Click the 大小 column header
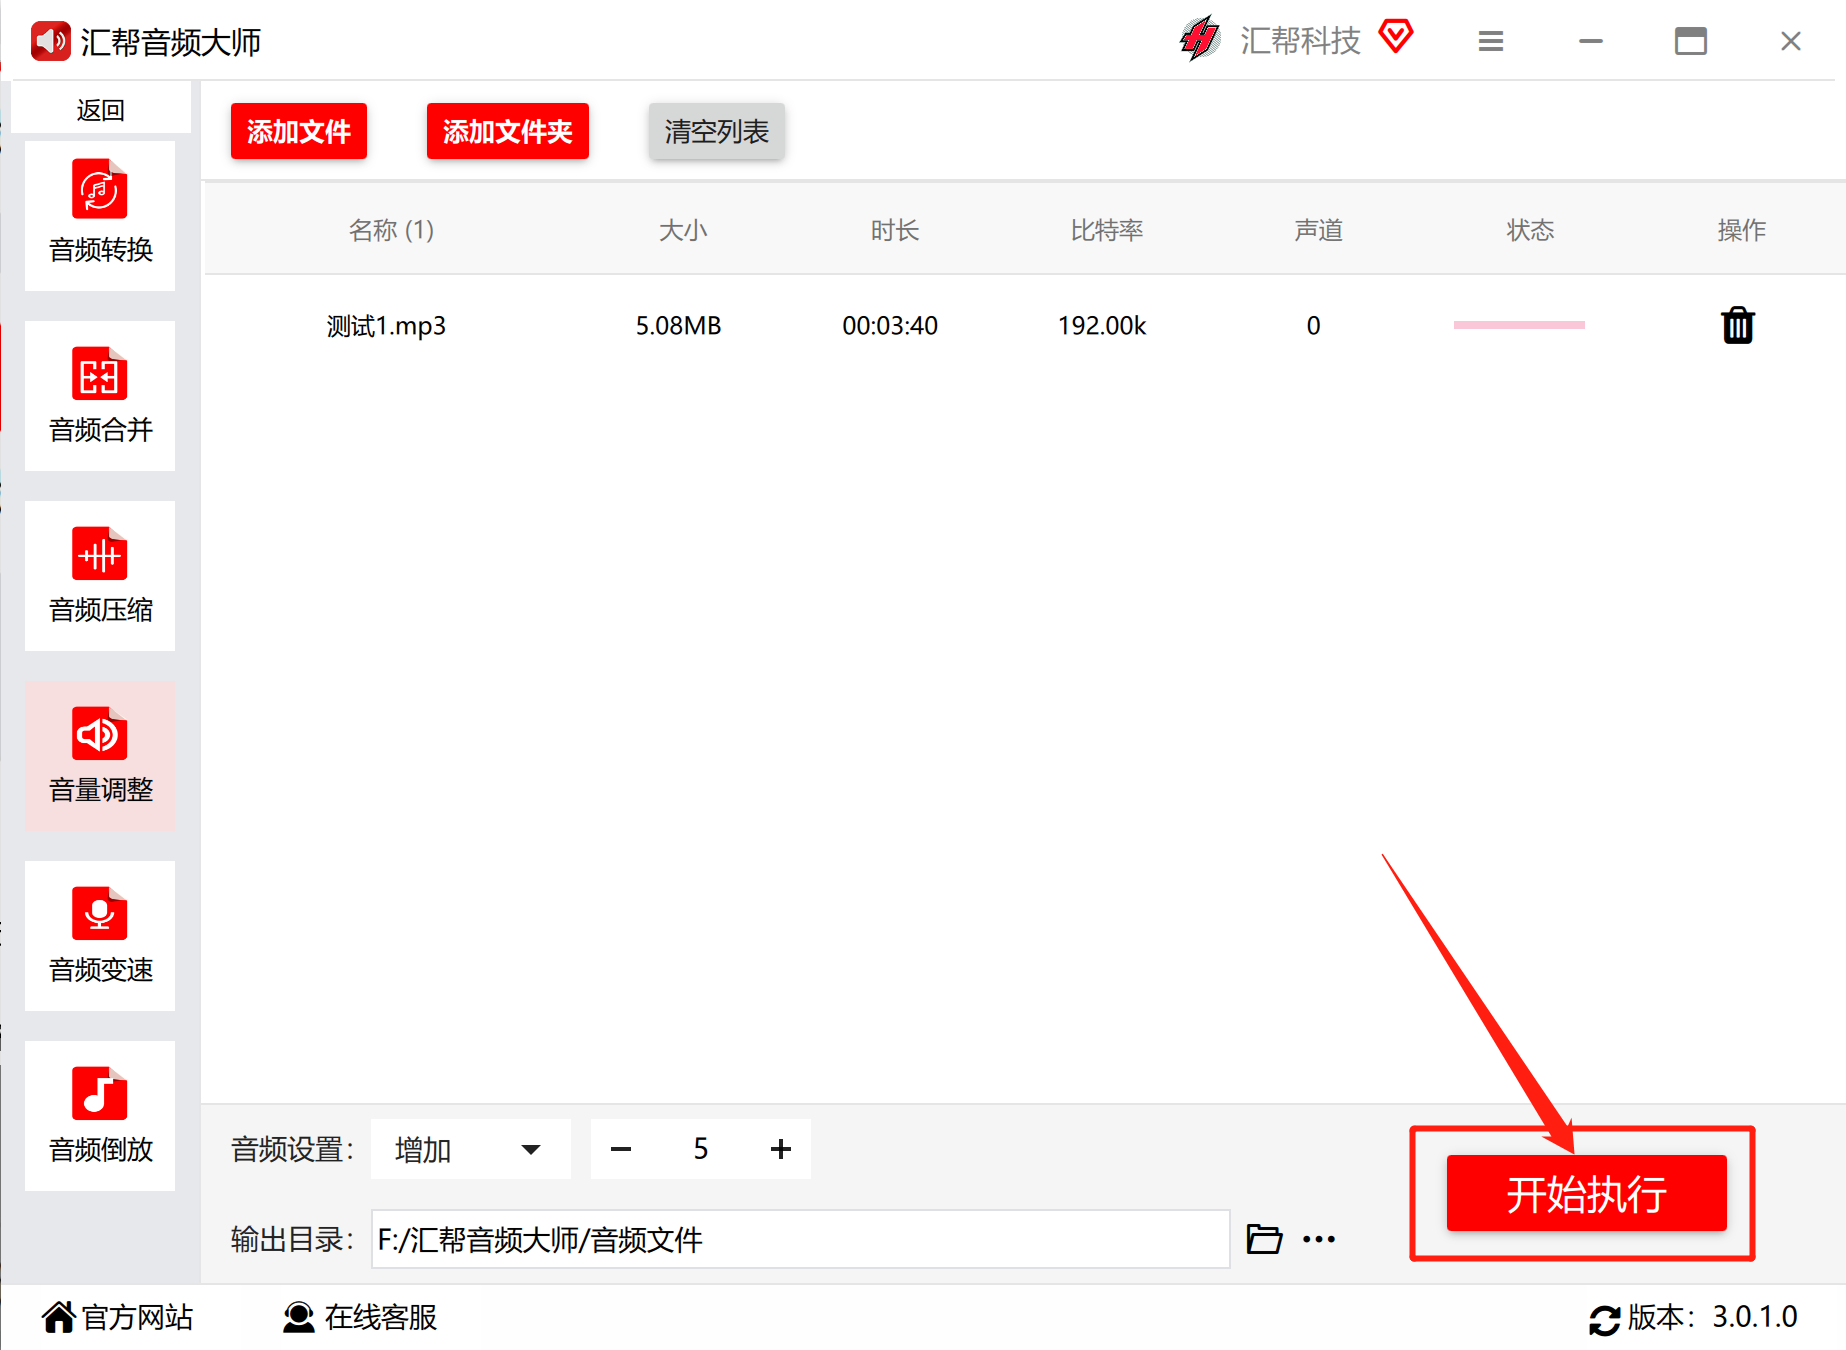 coord(683,230)
